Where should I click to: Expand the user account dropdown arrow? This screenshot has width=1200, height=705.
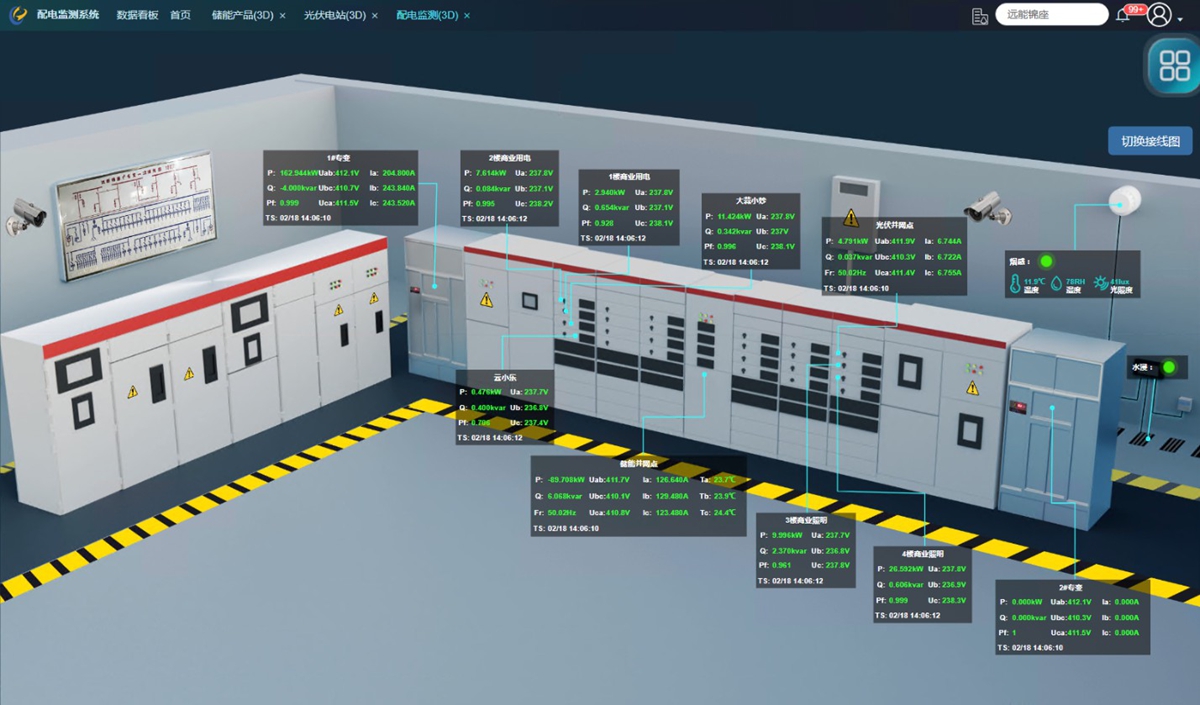tap(1180, 19)
